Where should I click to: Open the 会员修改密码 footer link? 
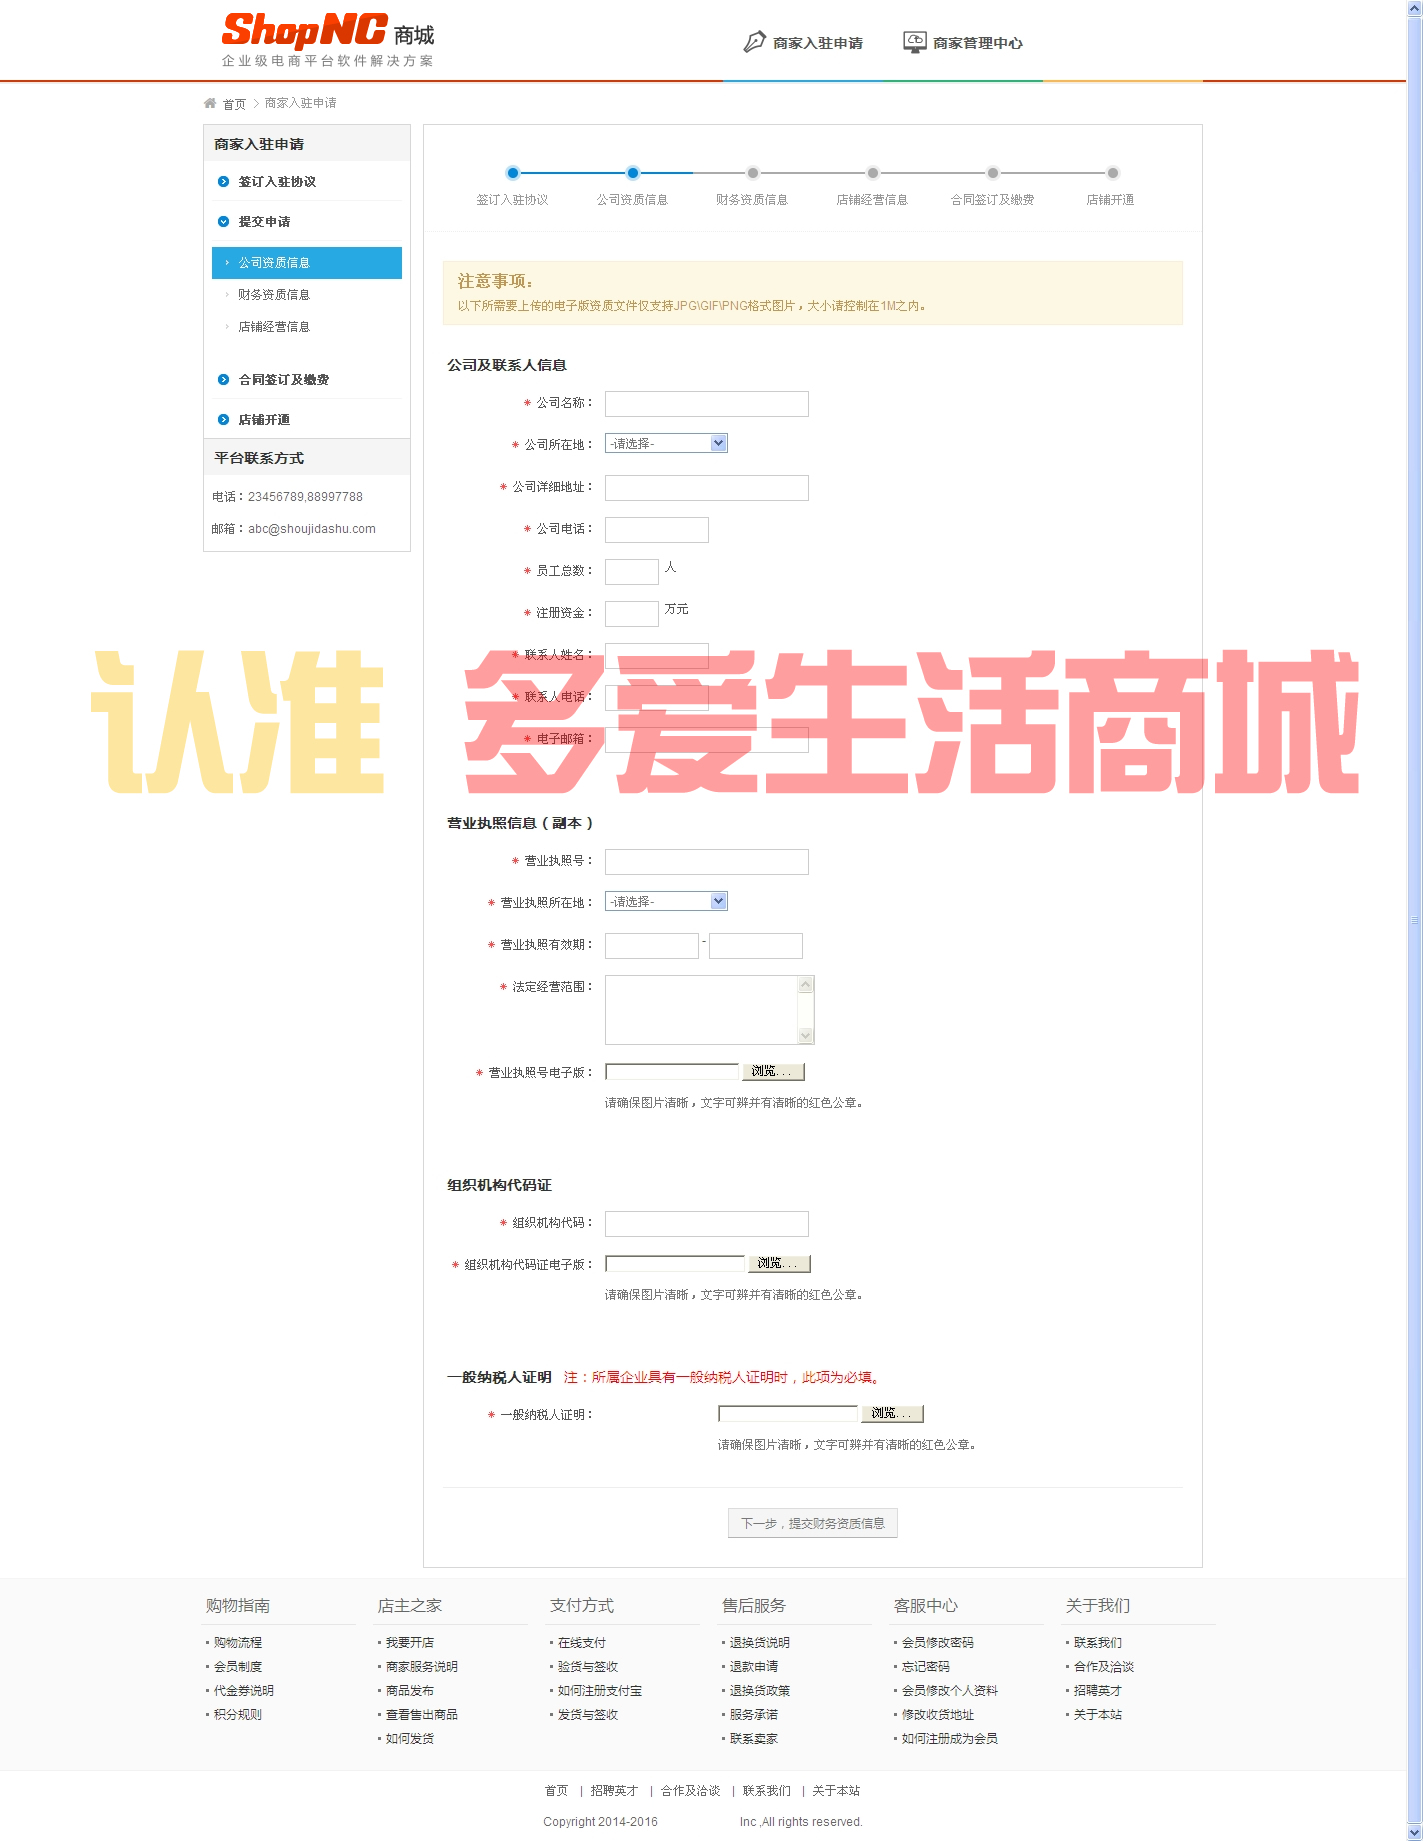pos(938,1642)
